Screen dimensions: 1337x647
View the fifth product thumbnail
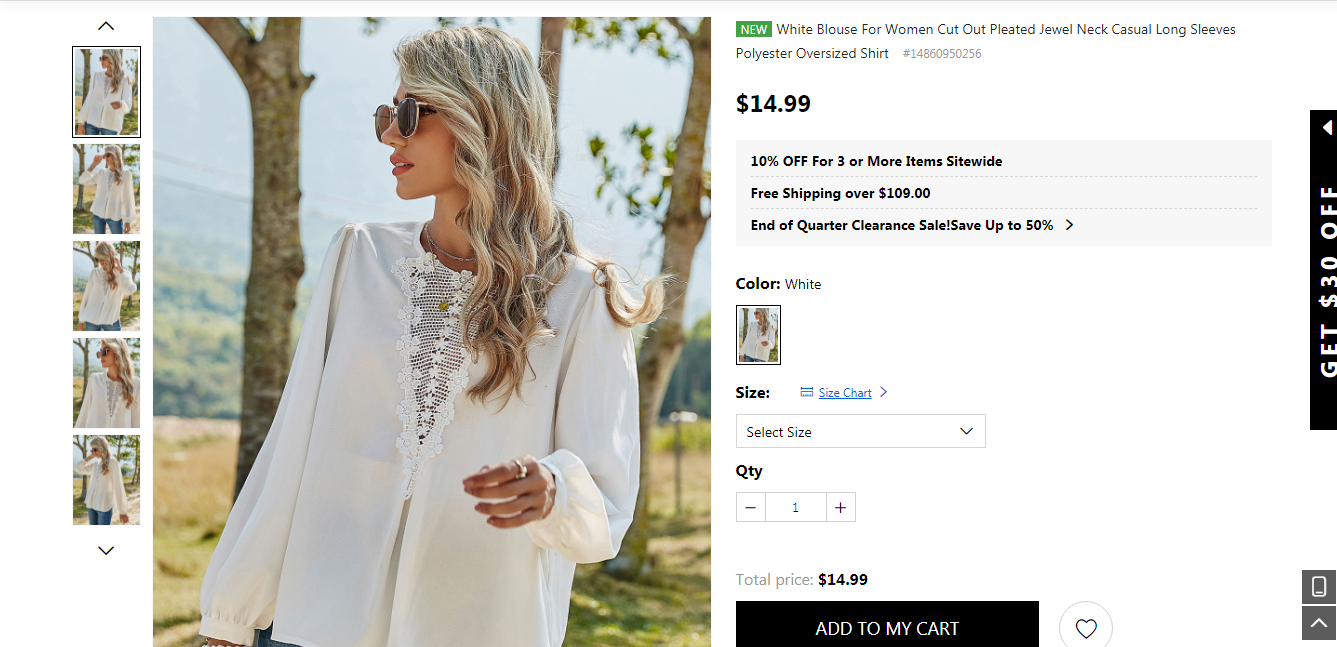tap(106, 480)
